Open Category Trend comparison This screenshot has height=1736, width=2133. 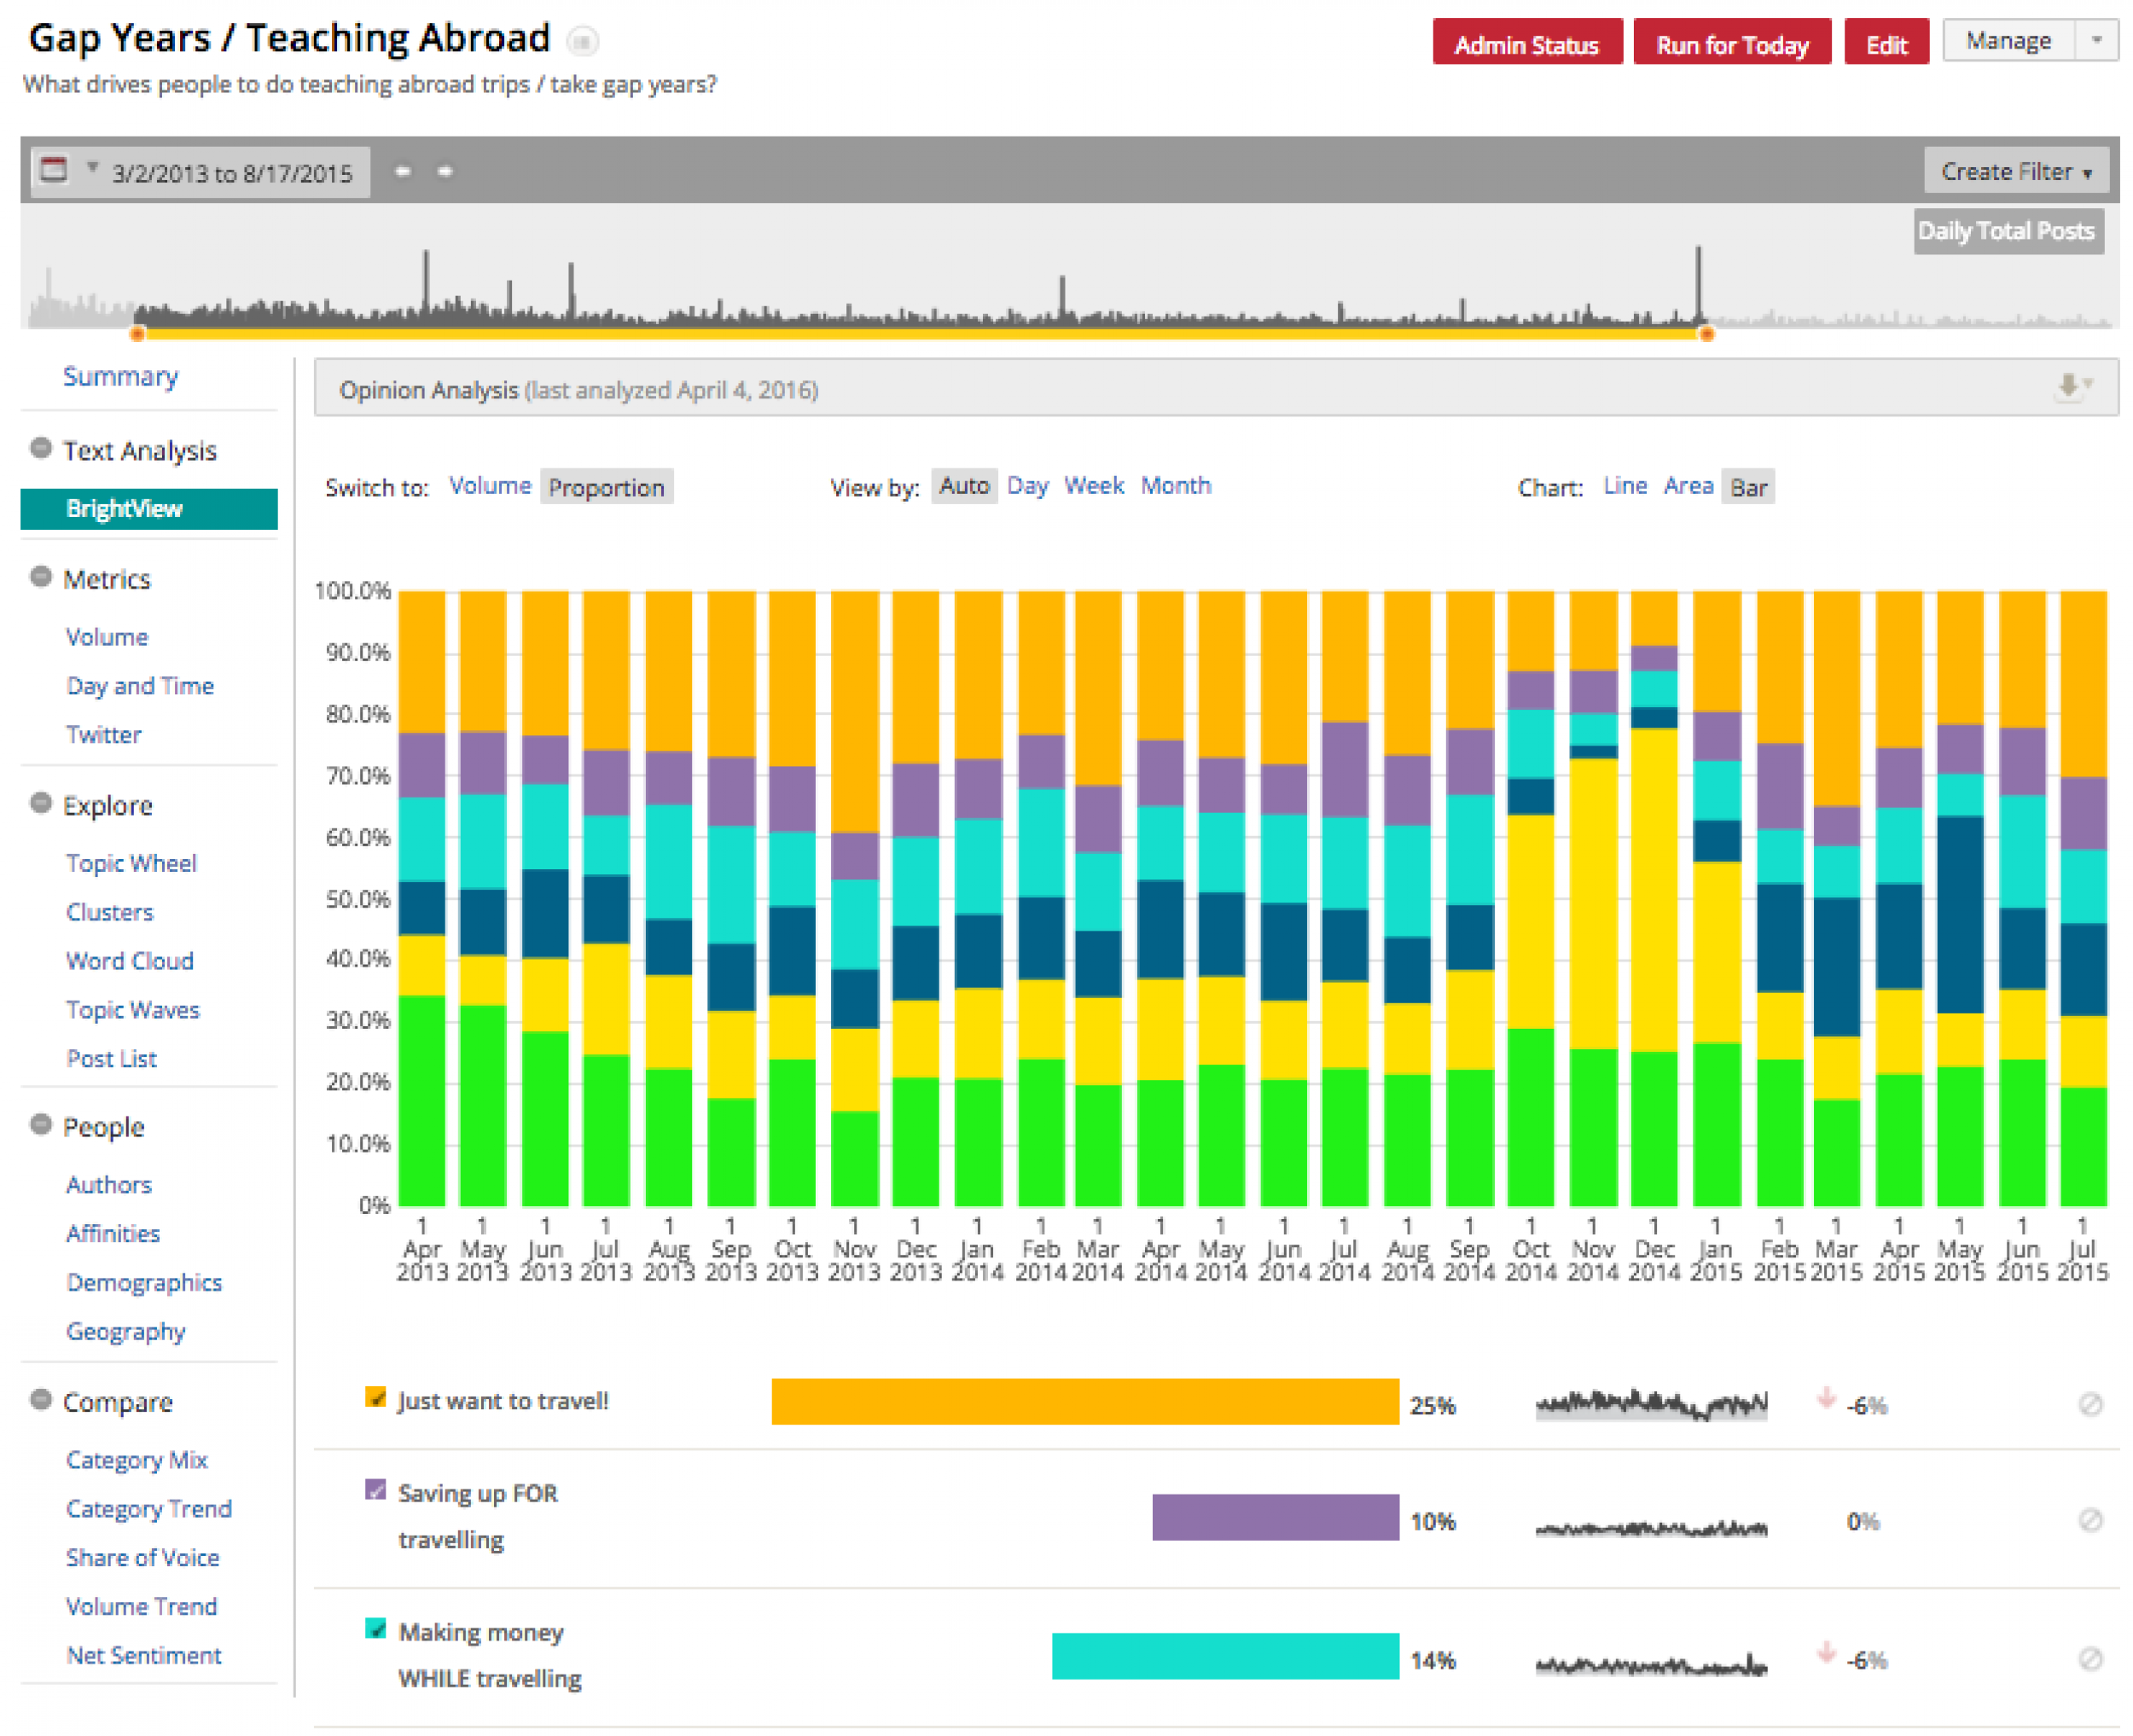[x=149, y=1509]
